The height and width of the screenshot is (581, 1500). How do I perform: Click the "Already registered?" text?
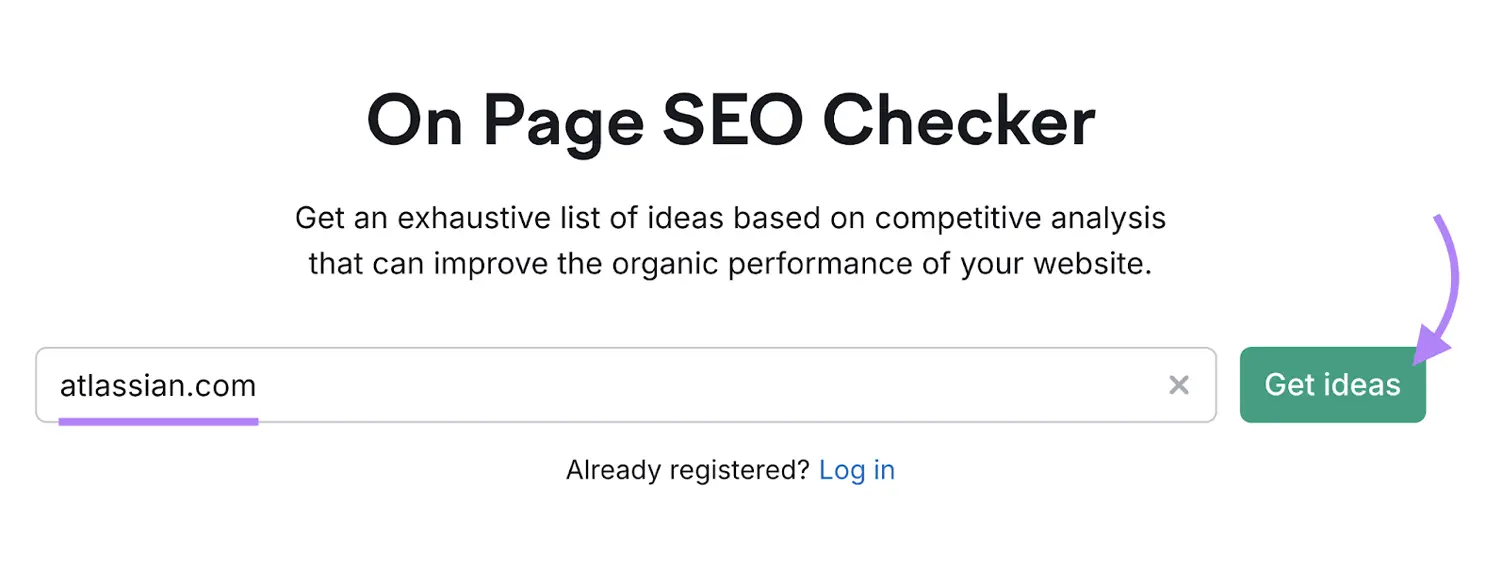[687, 470]
